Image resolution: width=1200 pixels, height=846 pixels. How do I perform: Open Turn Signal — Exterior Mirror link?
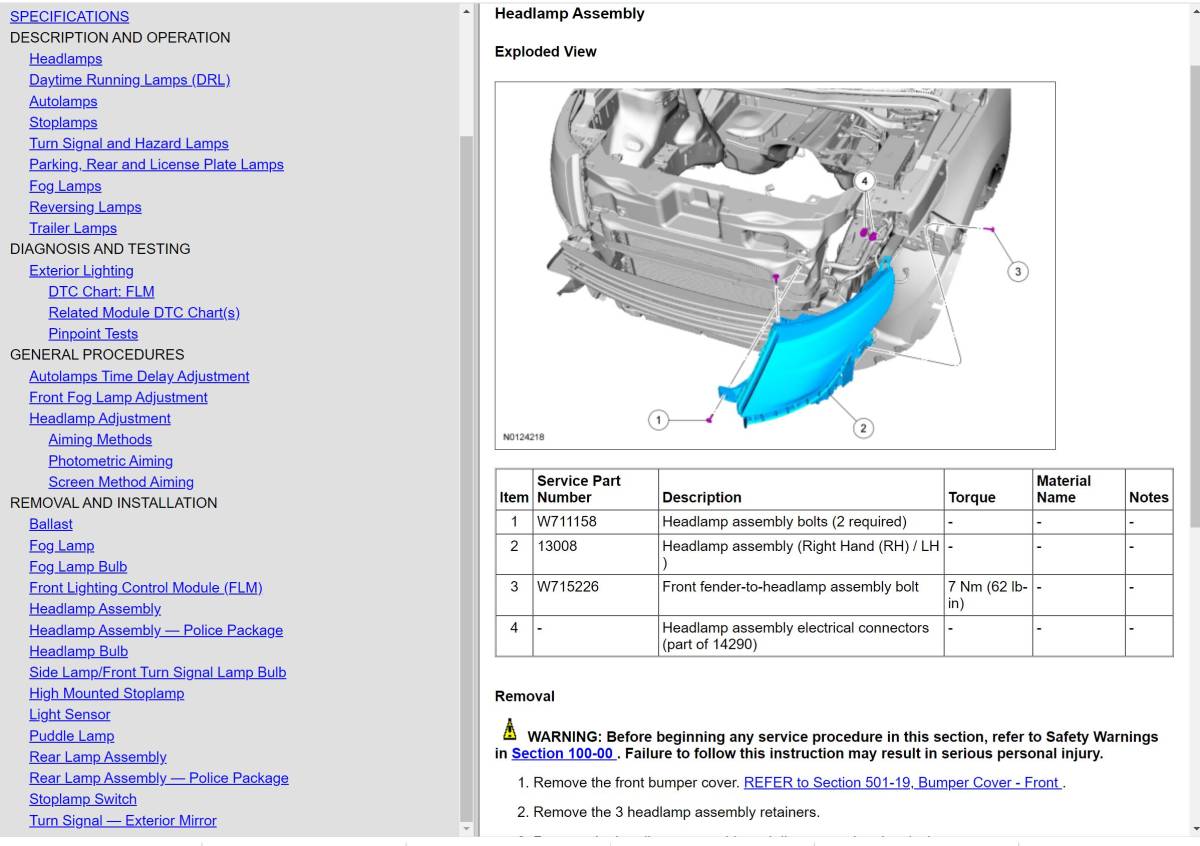tap(122, 820)
